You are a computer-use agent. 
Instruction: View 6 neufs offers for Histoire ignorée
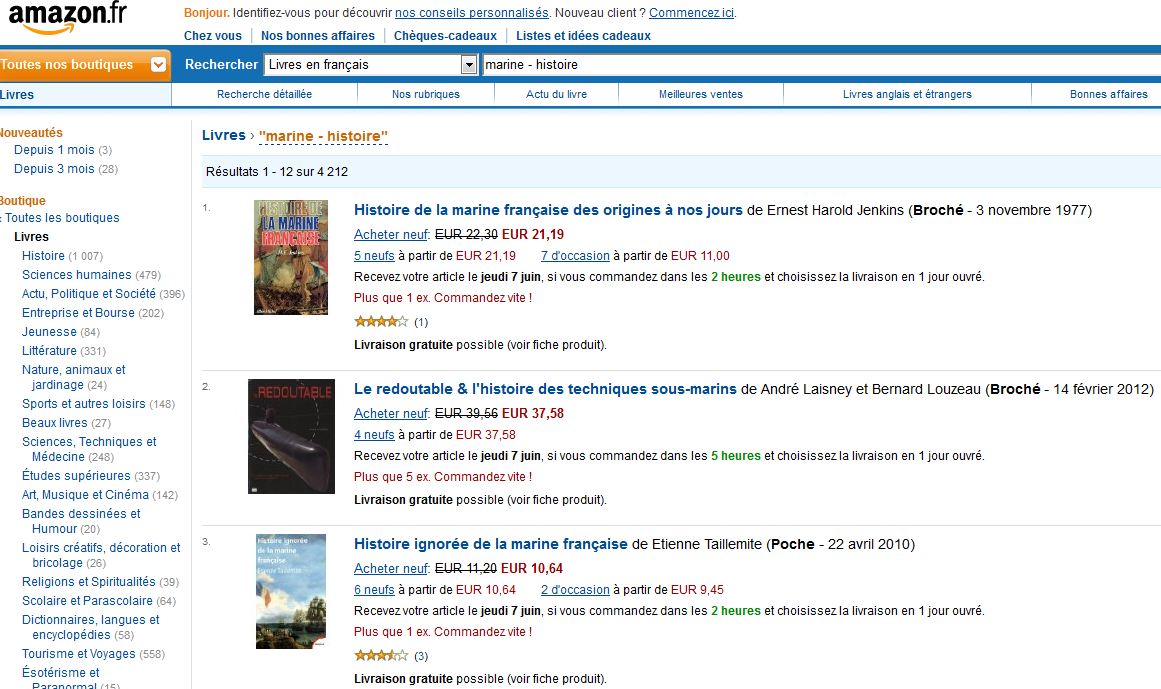pos(374,590)
